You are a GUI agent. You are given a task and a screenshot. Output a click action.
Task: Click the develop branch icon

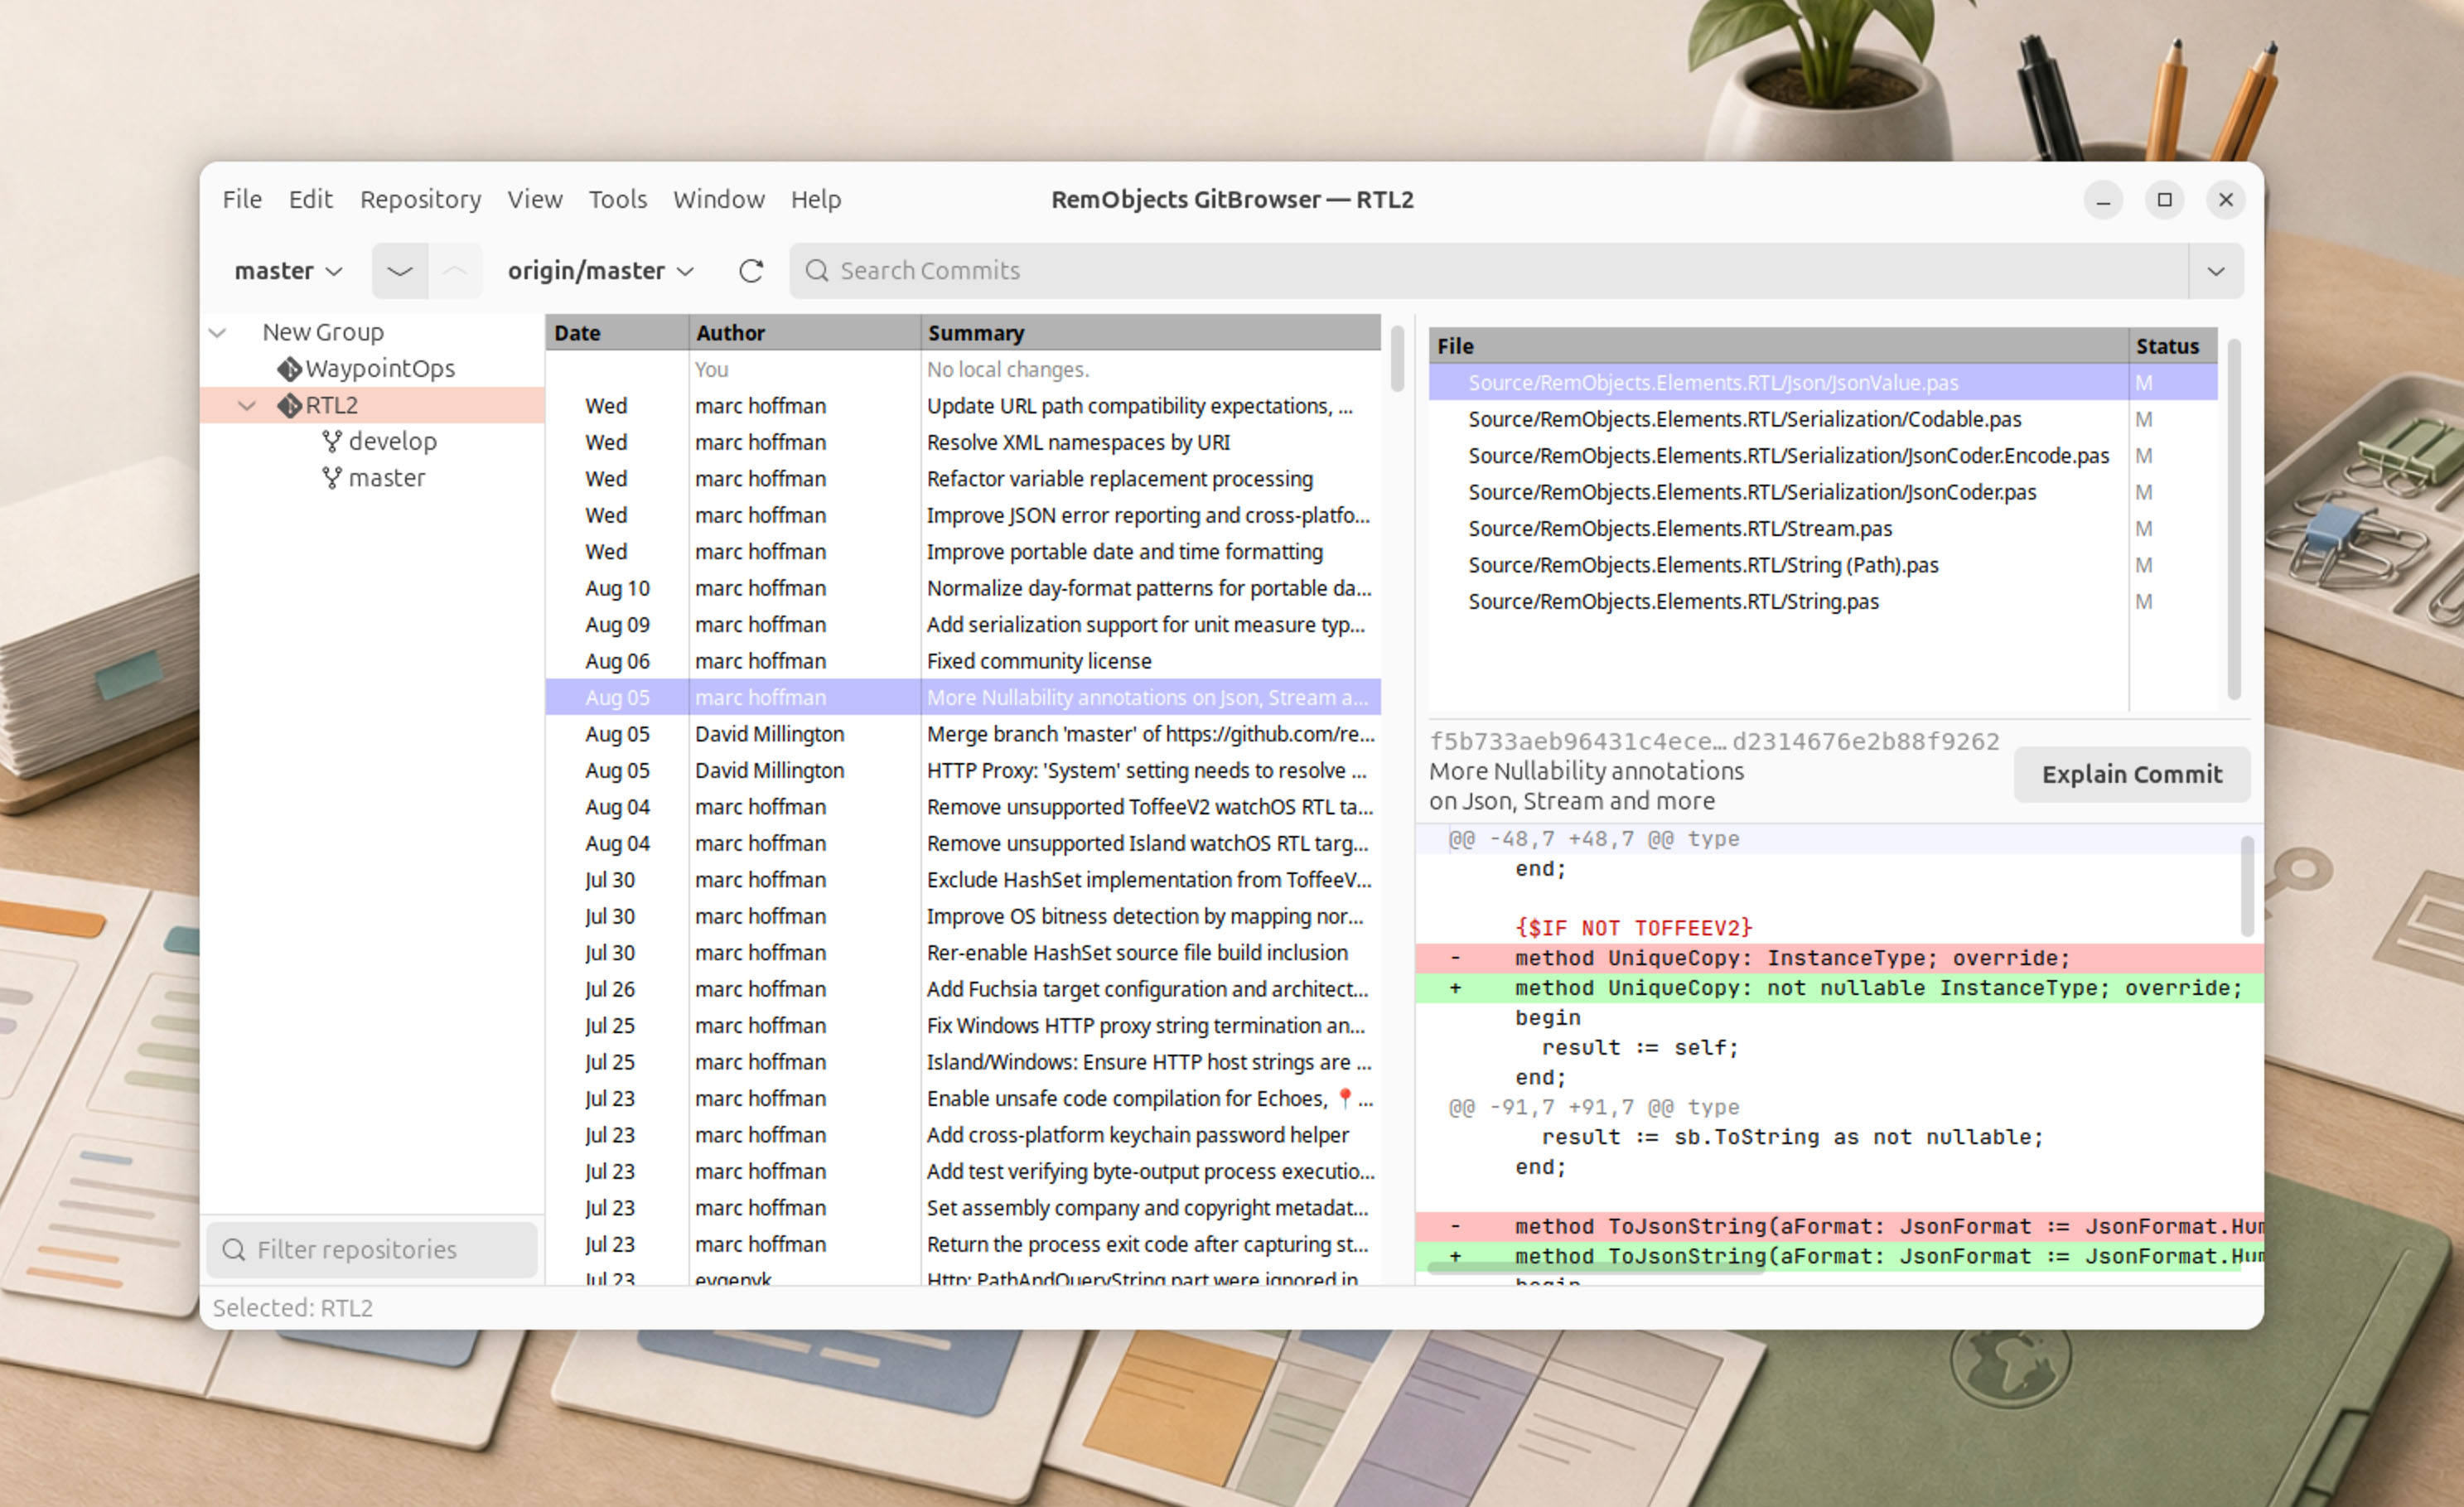pos(332,442)
